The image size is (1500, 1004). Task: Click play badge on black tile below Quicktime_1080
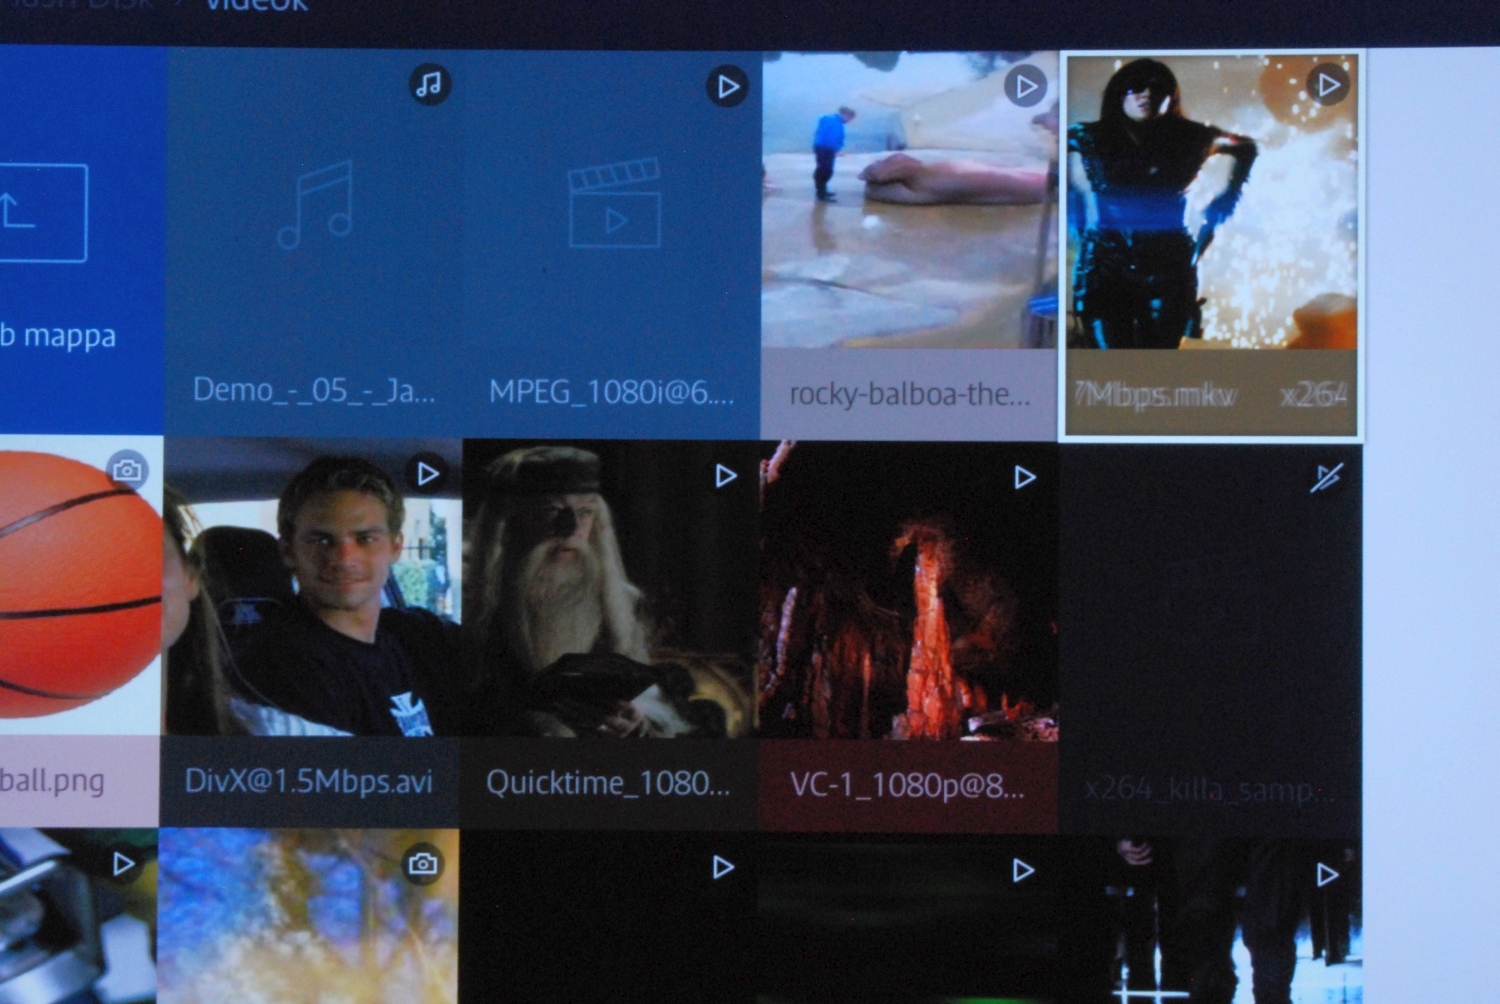(x=722, y=867)
